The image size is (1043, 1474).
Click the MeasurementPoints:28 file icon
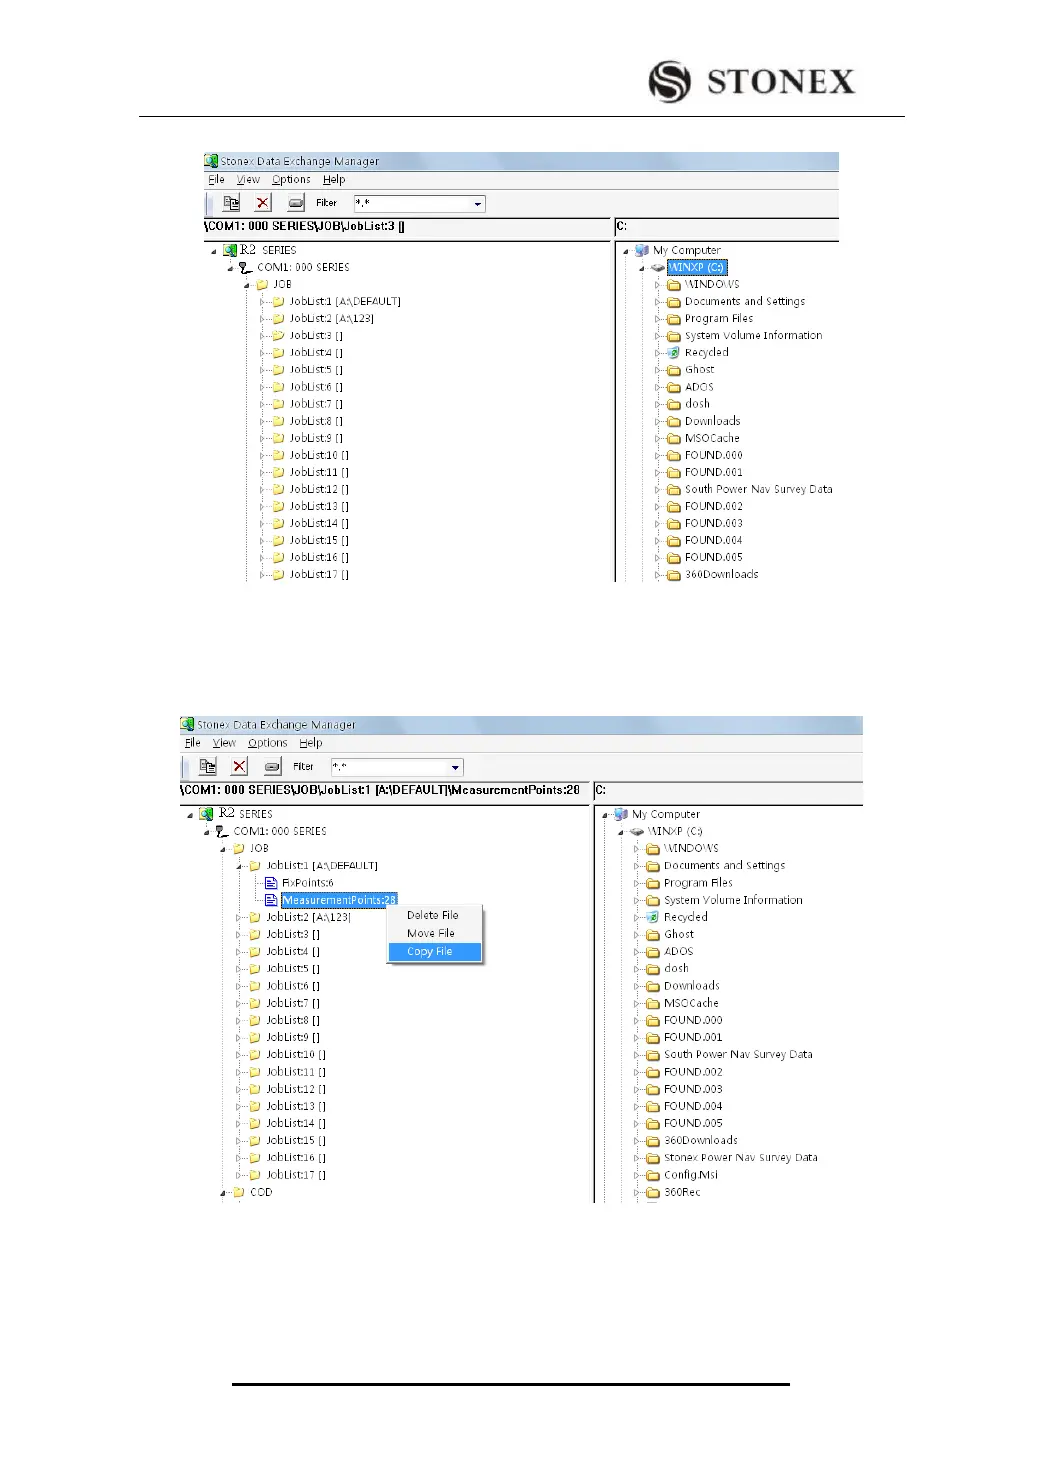click(271, 900)
